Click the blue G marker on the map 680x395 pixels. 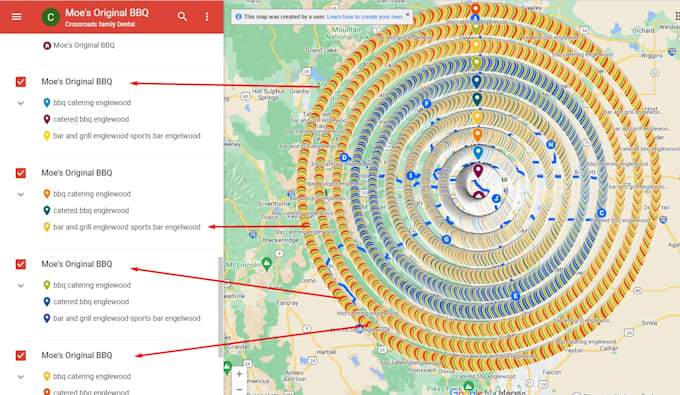click(x=446, y=239)
